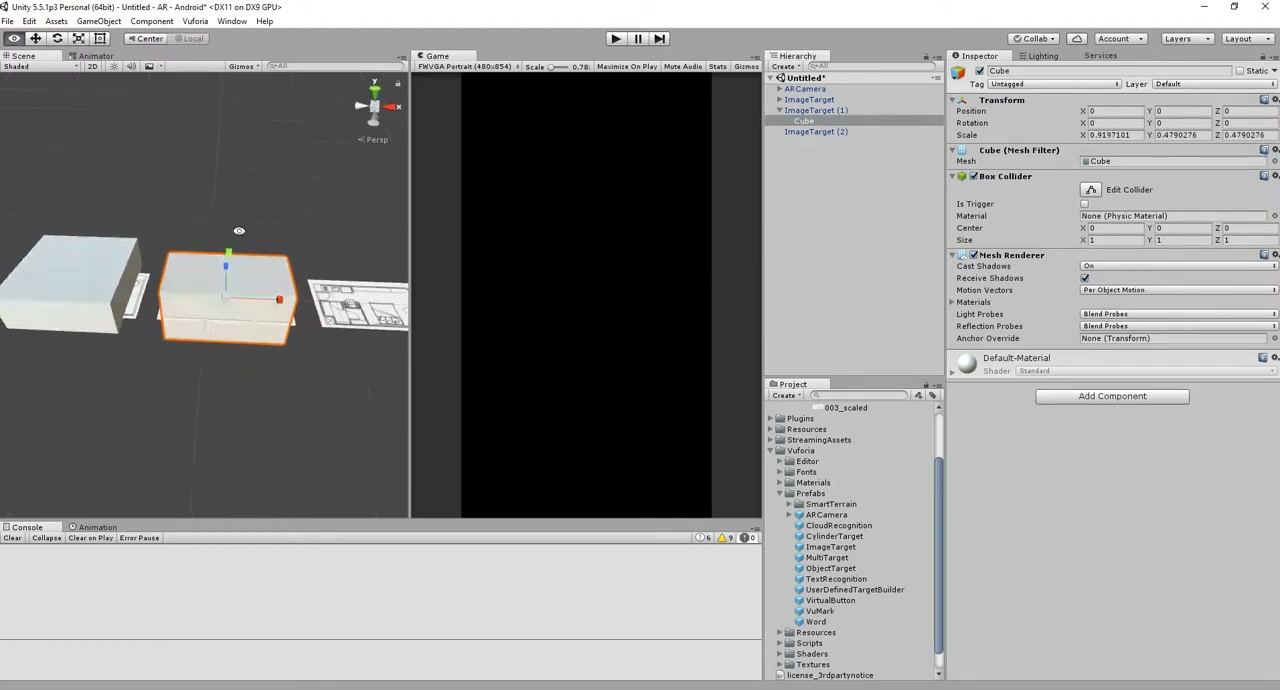This screenshot has width=1280, height=690.
Task: Select the Rect transform tool
Action: [99, 38]
